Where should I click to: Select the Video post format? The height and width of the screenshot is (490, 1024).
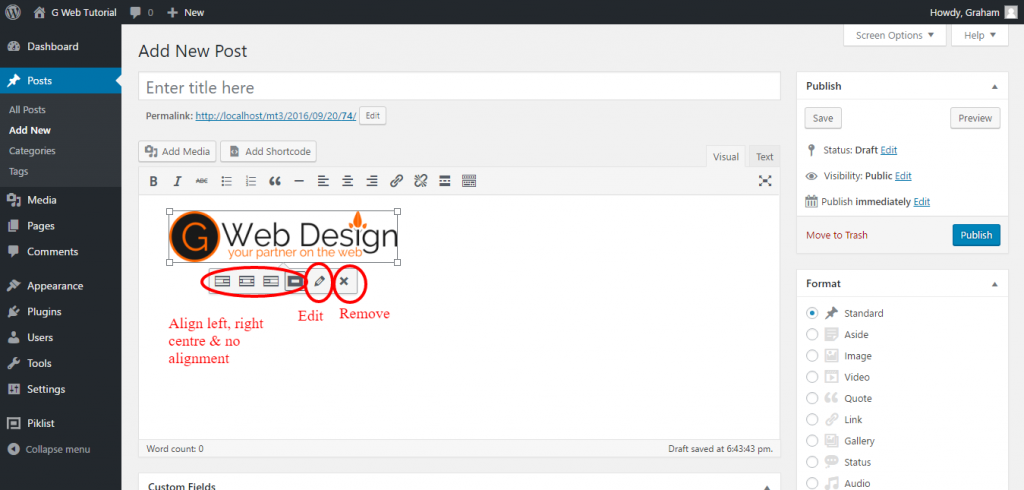coord(812,377)
